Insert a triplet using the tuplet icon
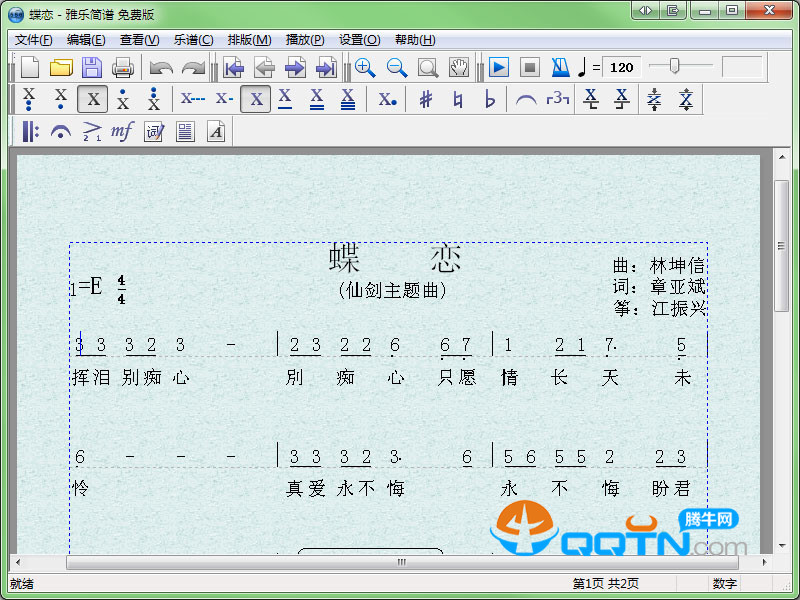Screen dimensions: 800x600 click(557, 99)
